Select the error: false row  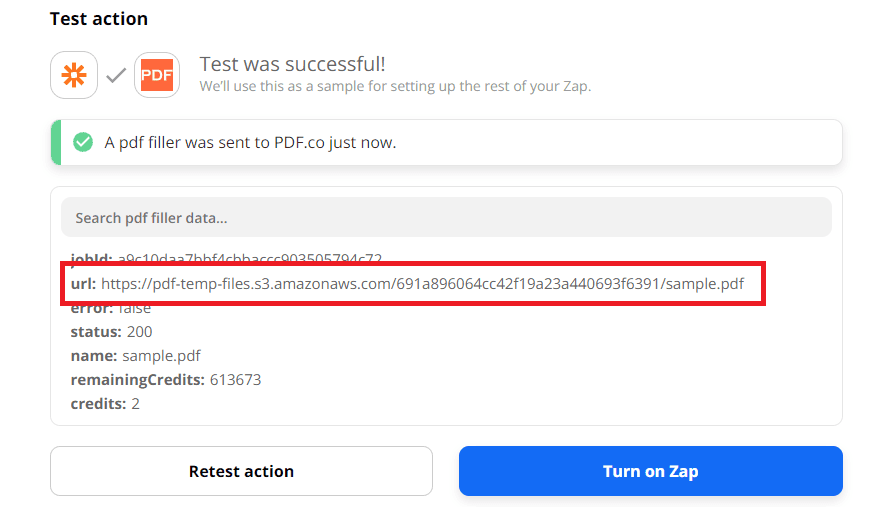[x=111, y=308]
